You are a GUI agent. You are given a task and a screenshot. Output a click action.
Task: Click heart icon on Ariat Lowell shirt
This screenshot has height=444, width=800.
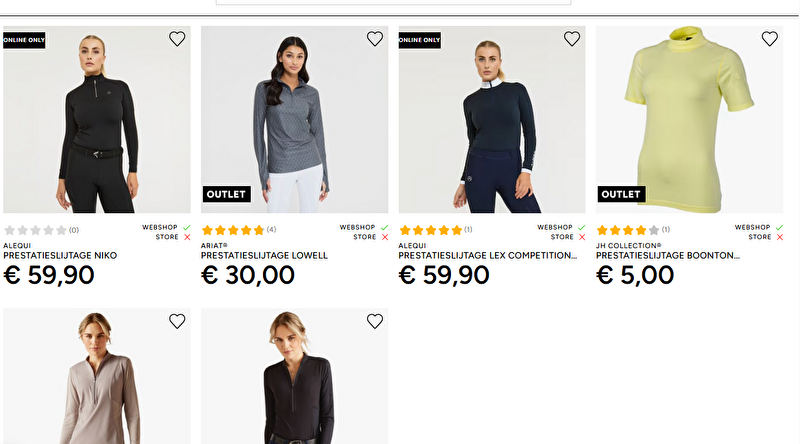[375, 39]
